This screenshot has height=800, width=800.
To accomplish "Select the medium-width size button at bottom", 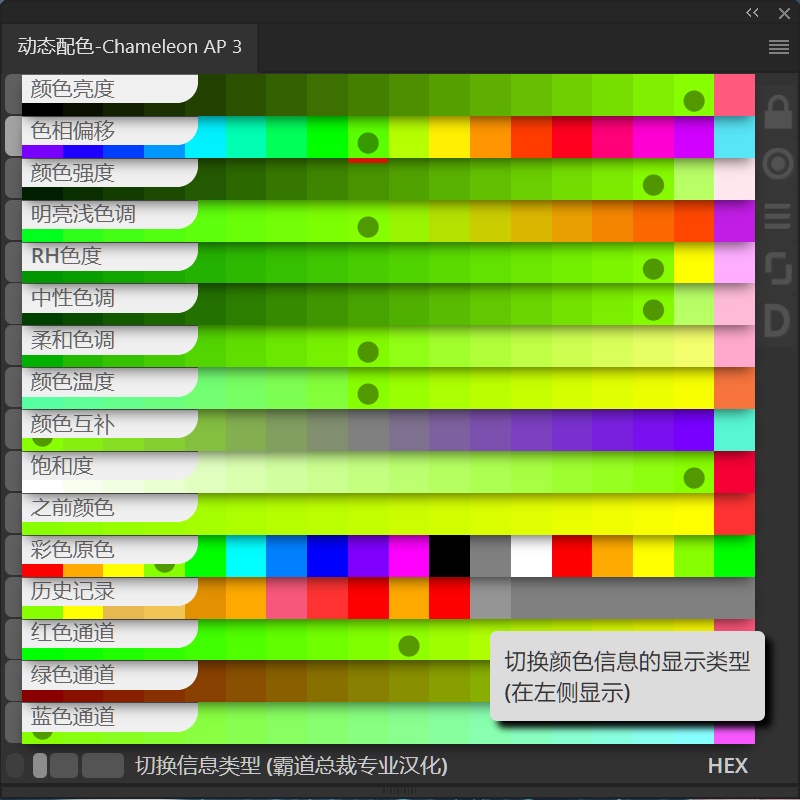I will click(x=64, y=766).
